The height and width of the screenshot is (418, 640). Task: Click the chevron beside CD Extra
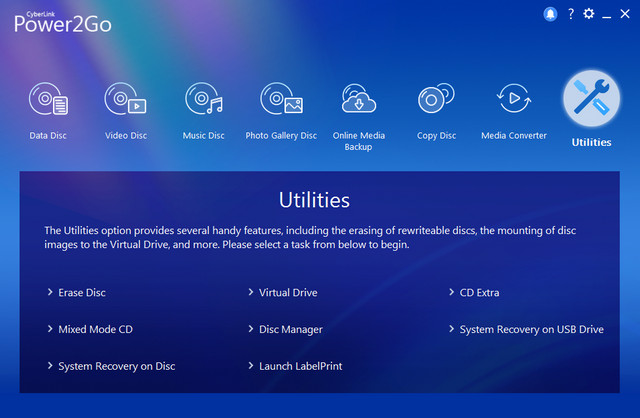pos(451,292)
